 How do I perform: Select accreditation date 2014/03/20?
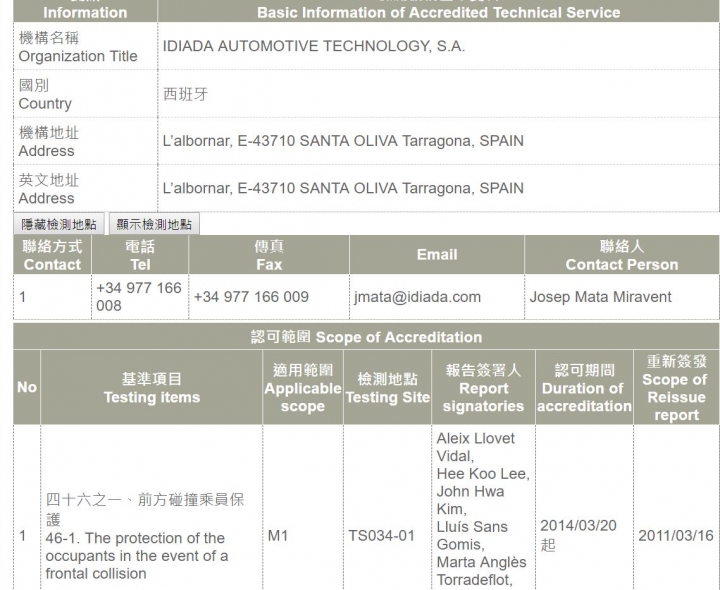pyautogui.click(x=578, y=526)
